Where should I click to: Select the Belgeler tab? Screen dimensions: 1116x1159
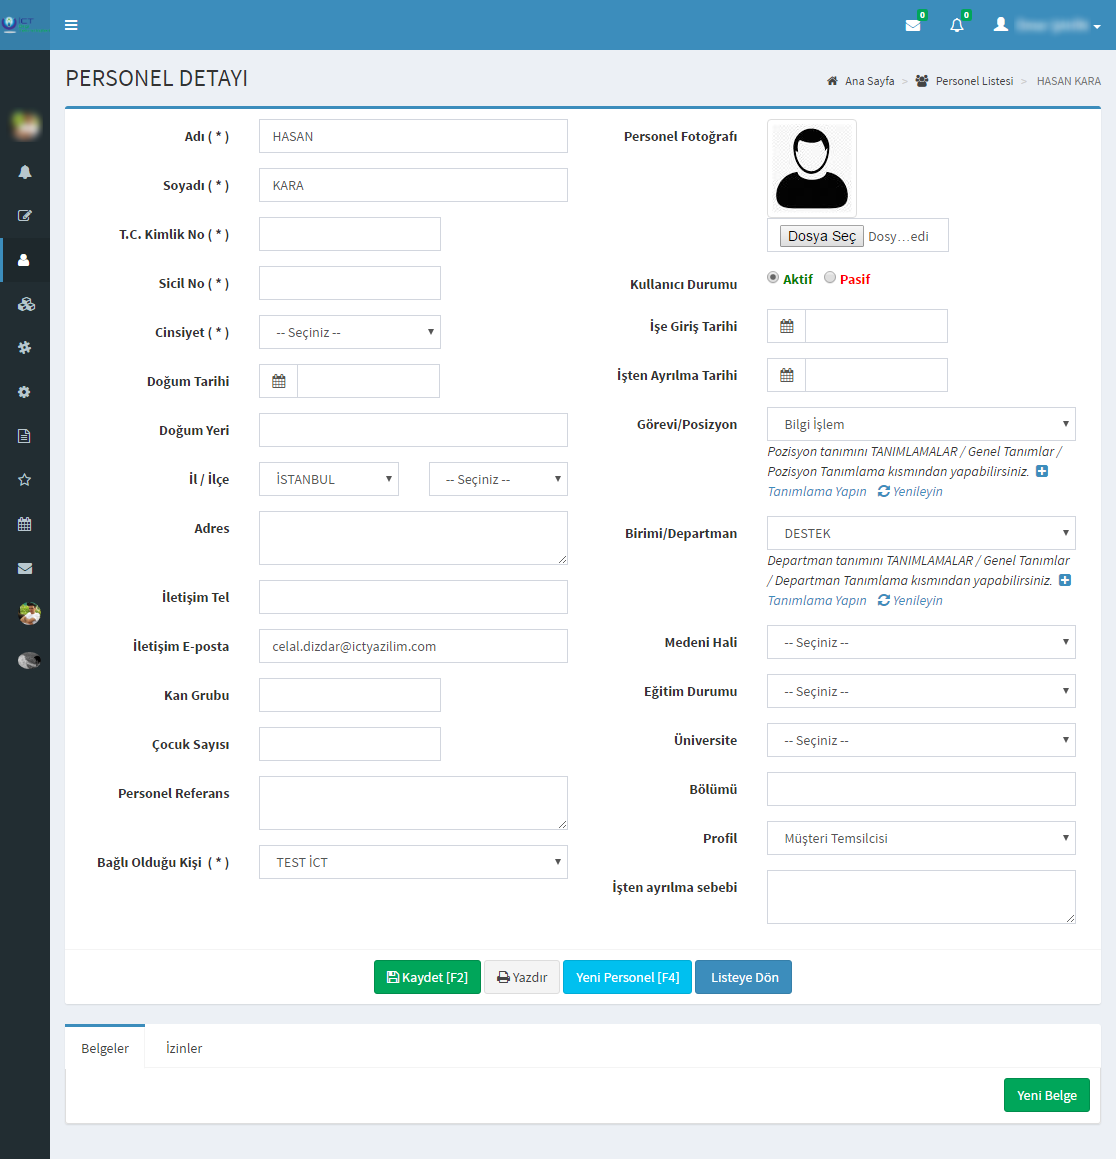[105, 1048]
